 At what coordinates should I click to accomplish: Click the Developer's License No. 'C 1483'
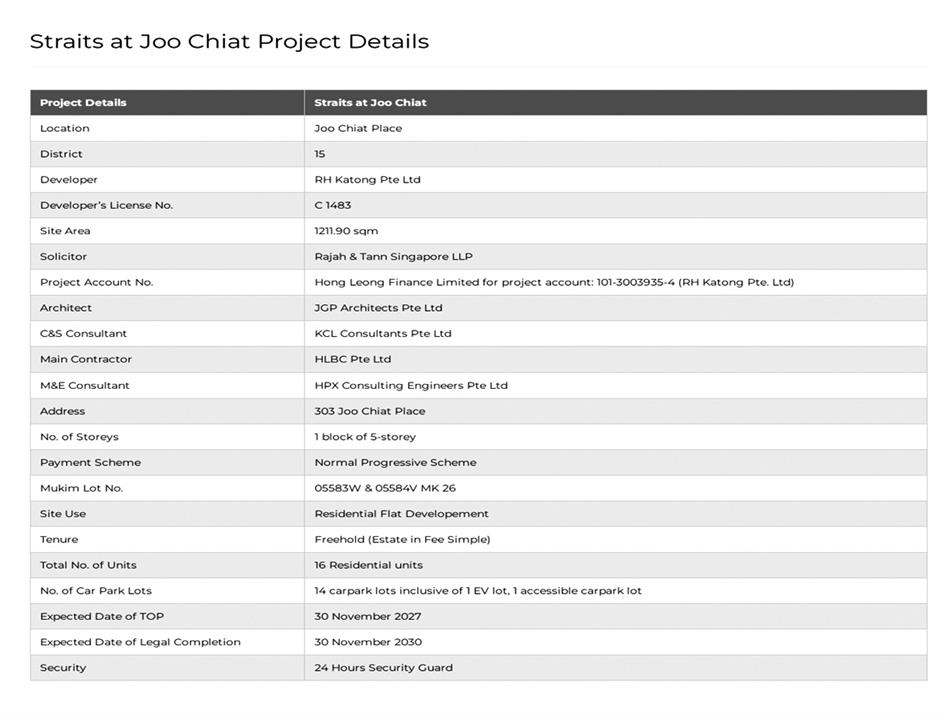tap(332, 205)
